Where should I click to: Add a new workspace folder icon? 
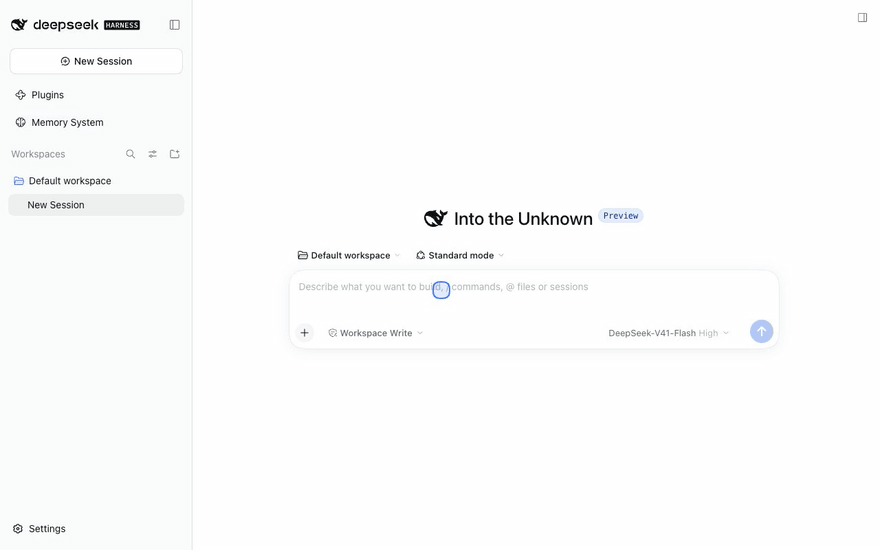[x=175, y=154]
